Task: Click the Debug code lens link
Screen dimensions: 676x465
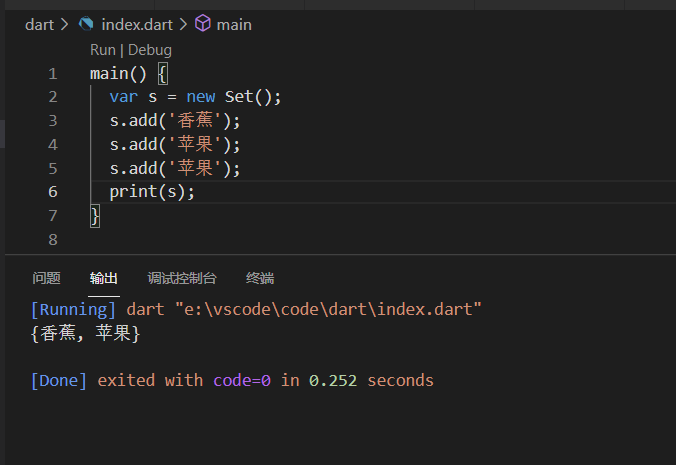Action: 150,50
